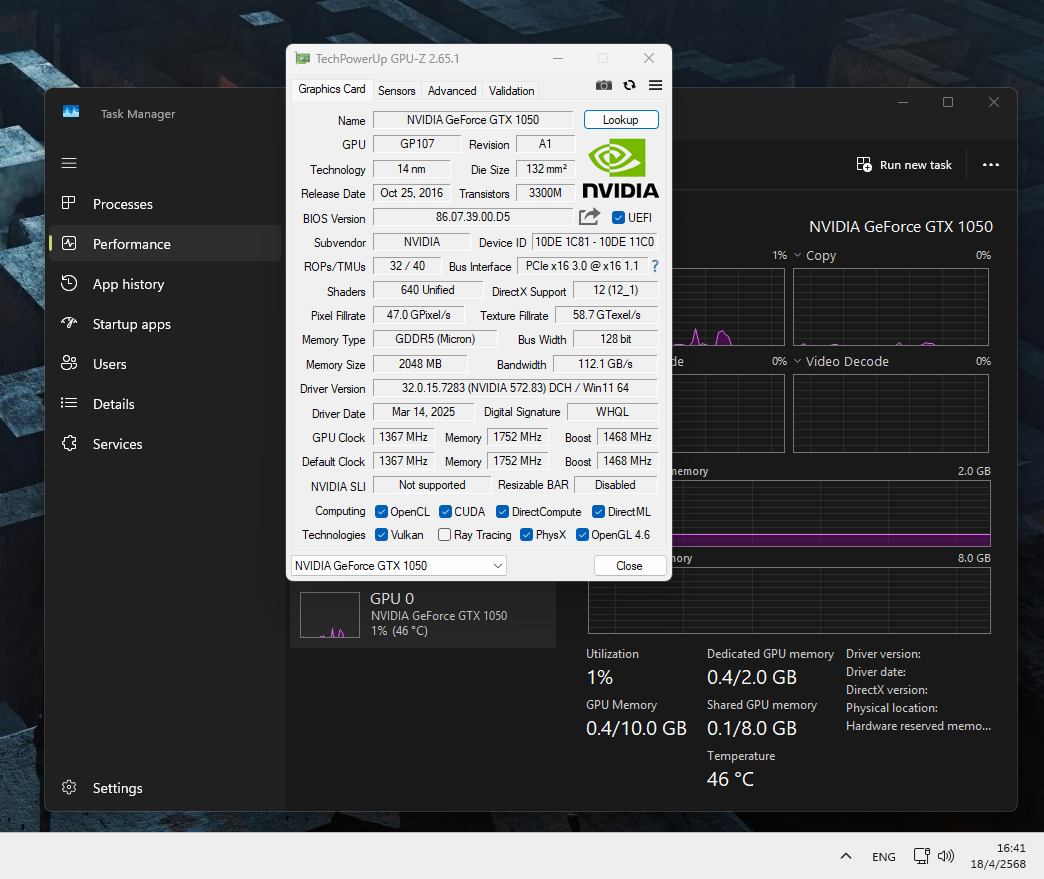This screenshot has width=1044, height=879.
Task: Click the Temperature 46 °C reading
Action: click(x=730, y=779)
